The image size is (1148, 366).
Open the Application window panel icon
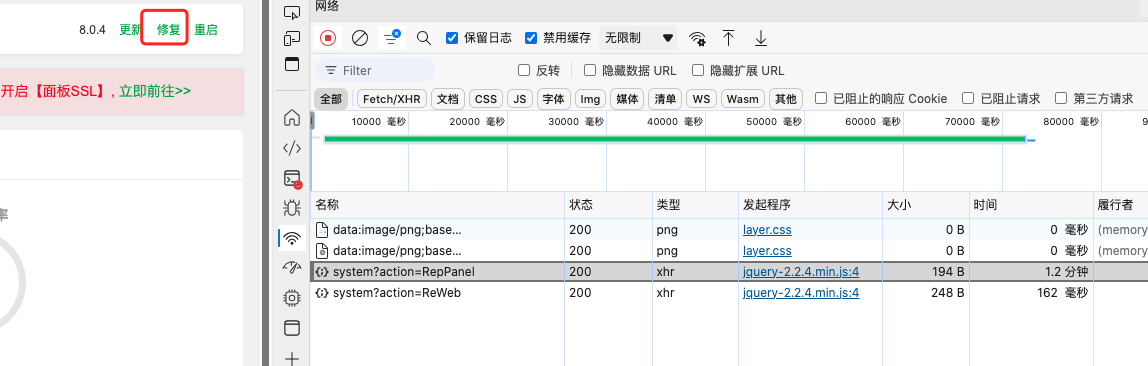292,328
